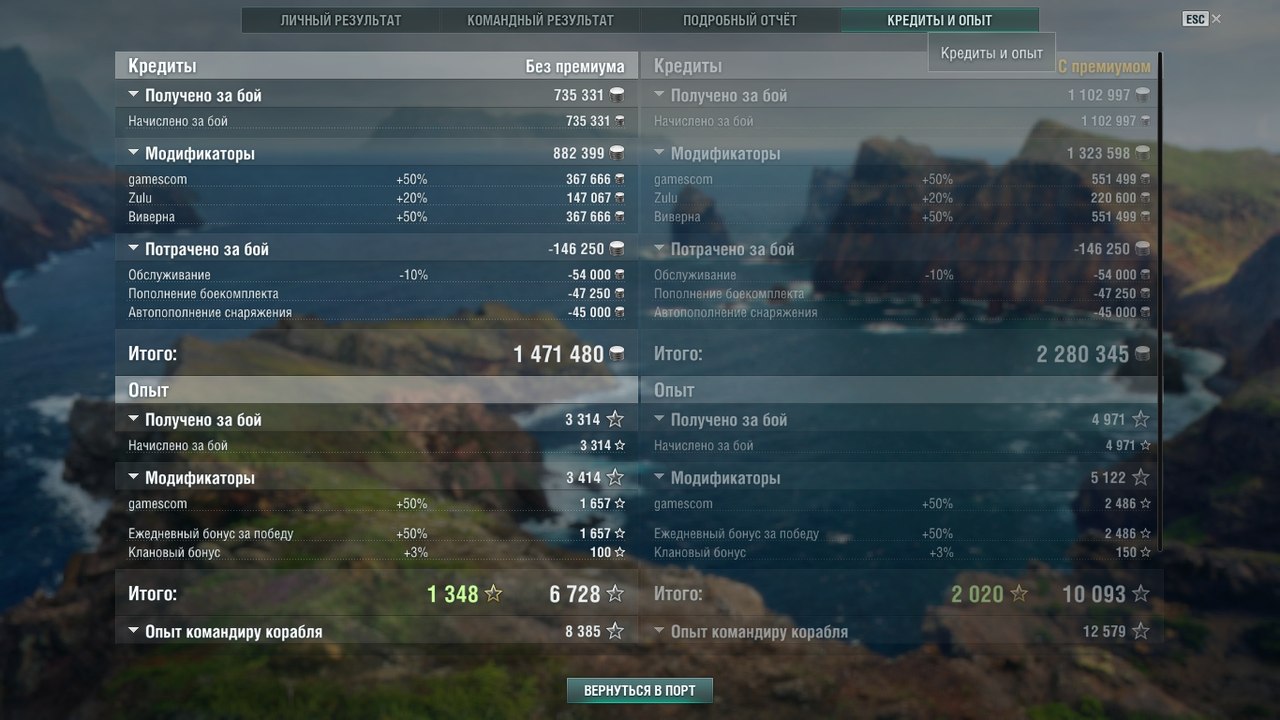Click the coin icon next to Модификаторы 882 399

point(617,153)
